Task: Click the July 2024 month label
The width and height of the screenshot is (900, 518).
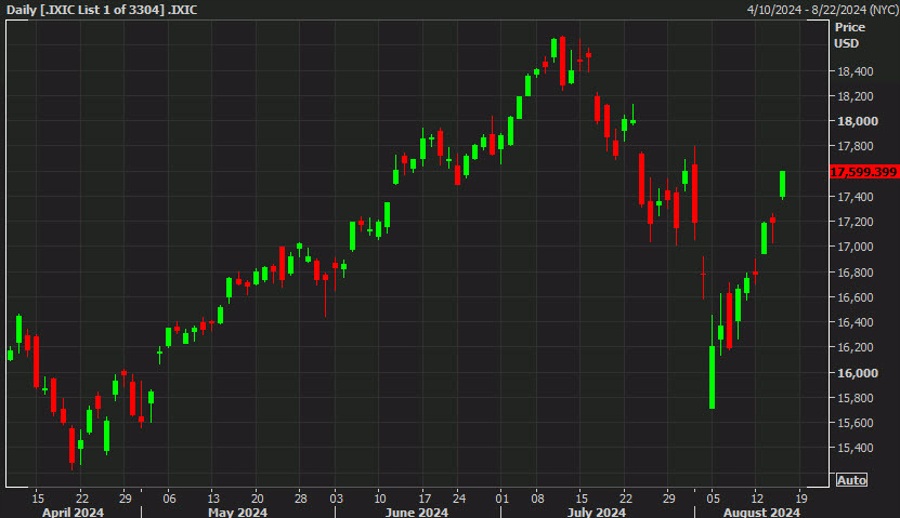Action: [x=596, y=512]
